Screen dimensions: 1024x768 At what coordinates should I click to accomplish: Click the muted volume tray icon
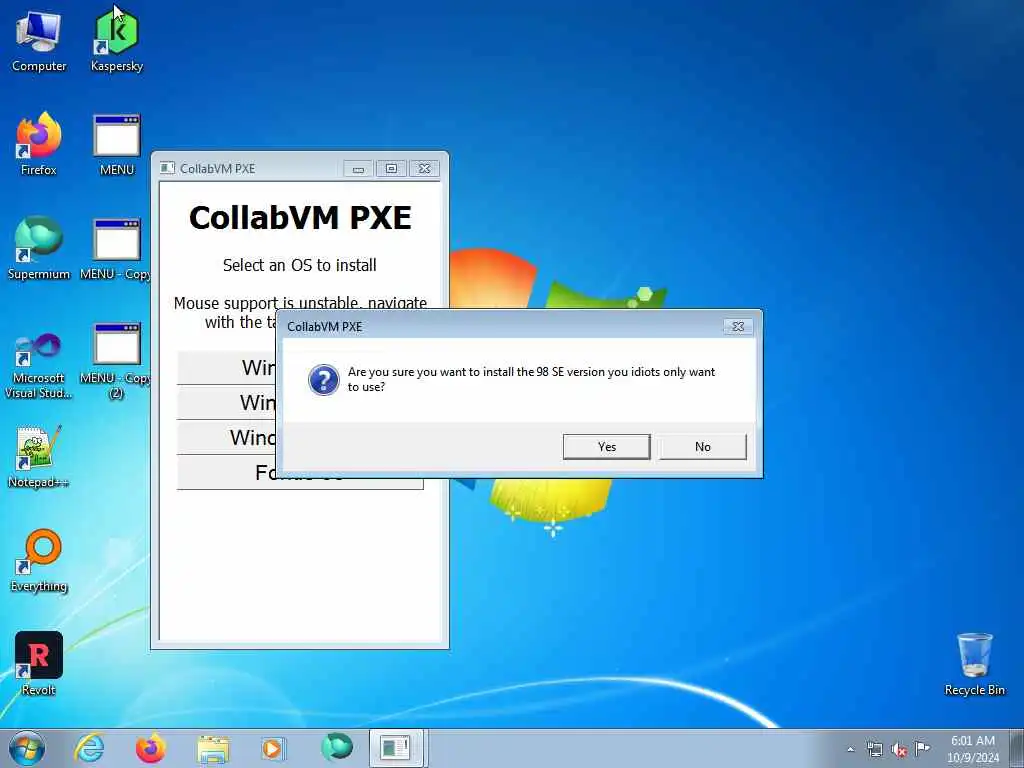tap(899, 749)
